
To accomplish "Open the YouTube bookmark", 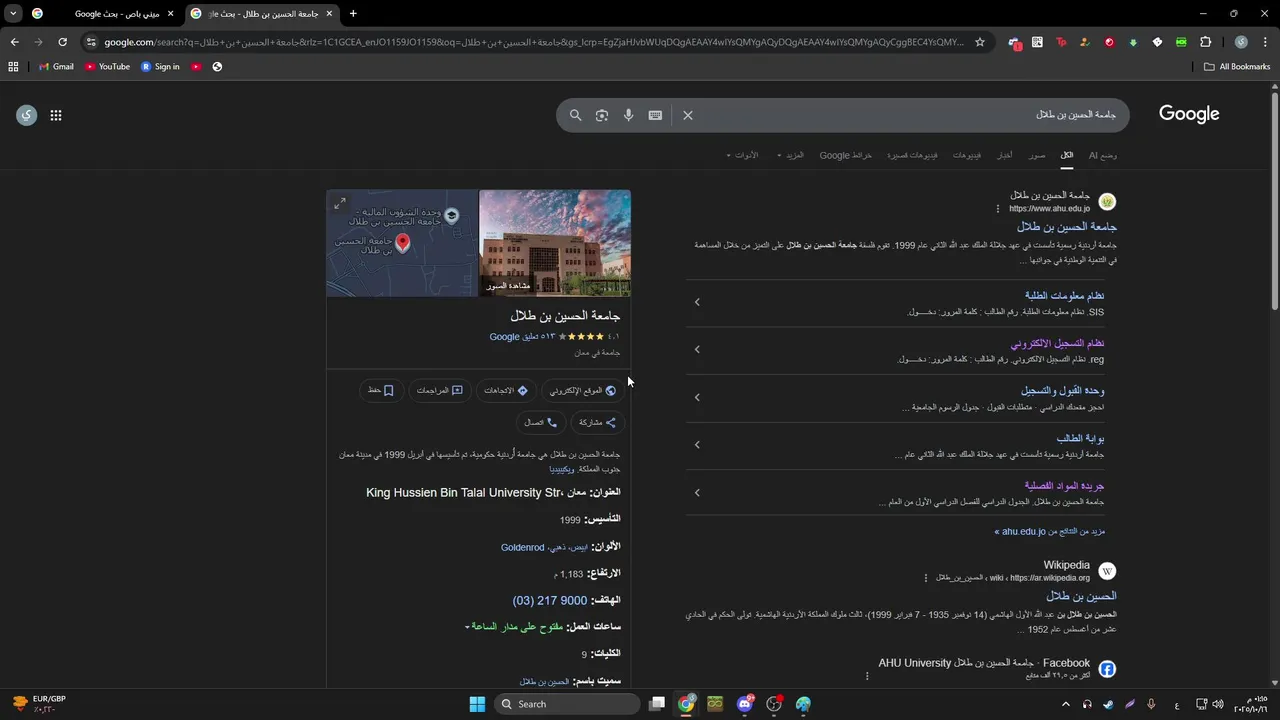I will coord(107,67).
